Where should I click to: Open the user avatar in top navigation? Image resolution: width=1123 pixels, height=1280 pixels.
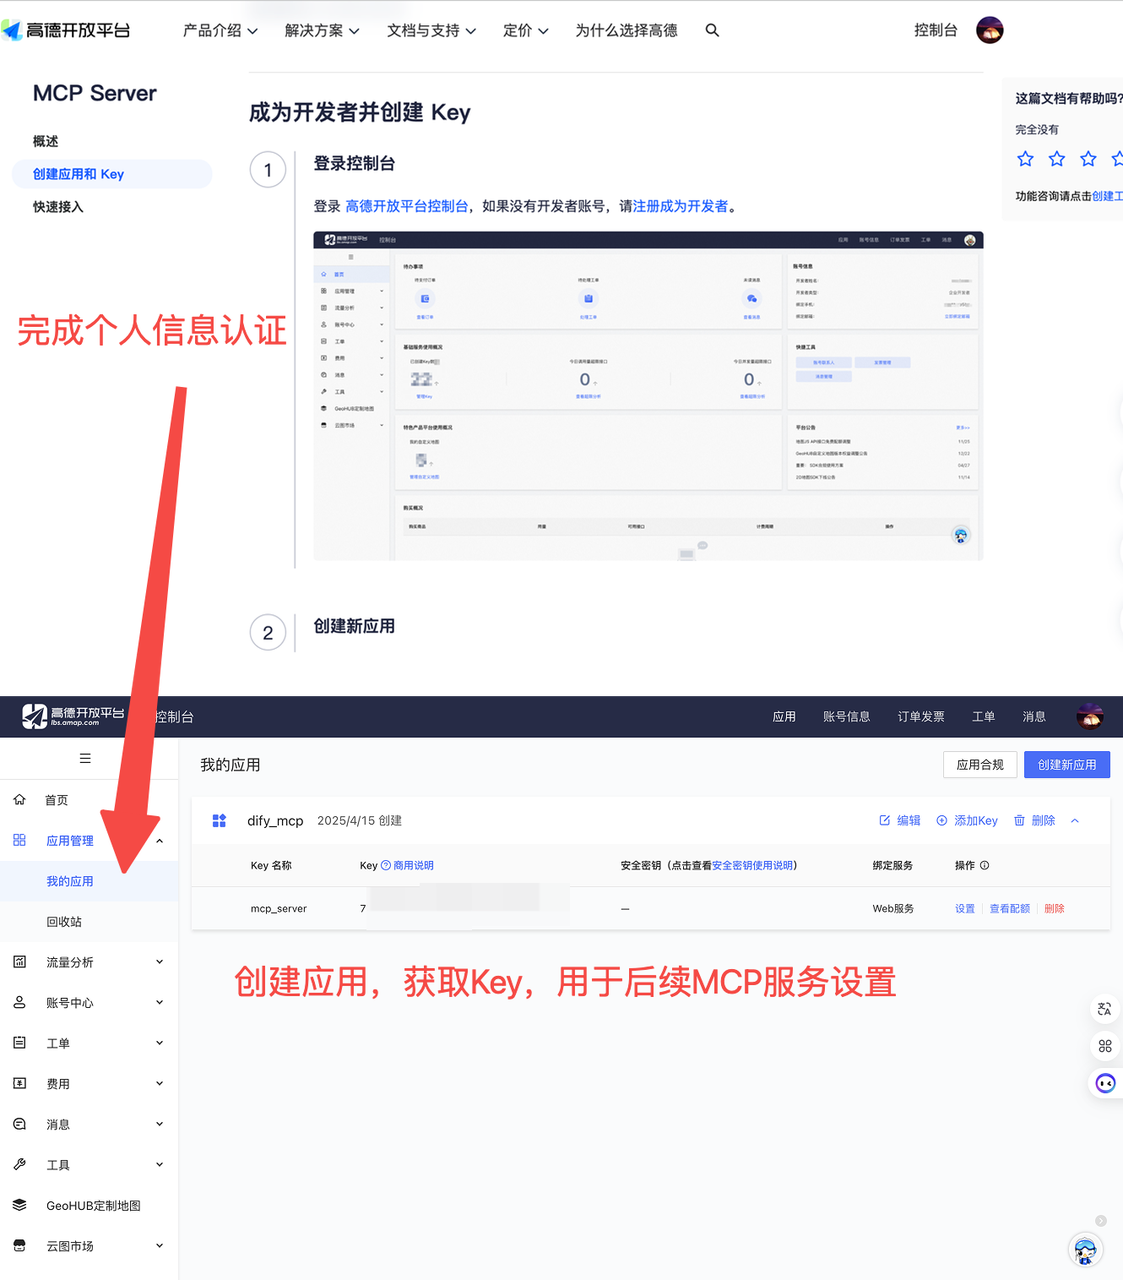point(989,30)
